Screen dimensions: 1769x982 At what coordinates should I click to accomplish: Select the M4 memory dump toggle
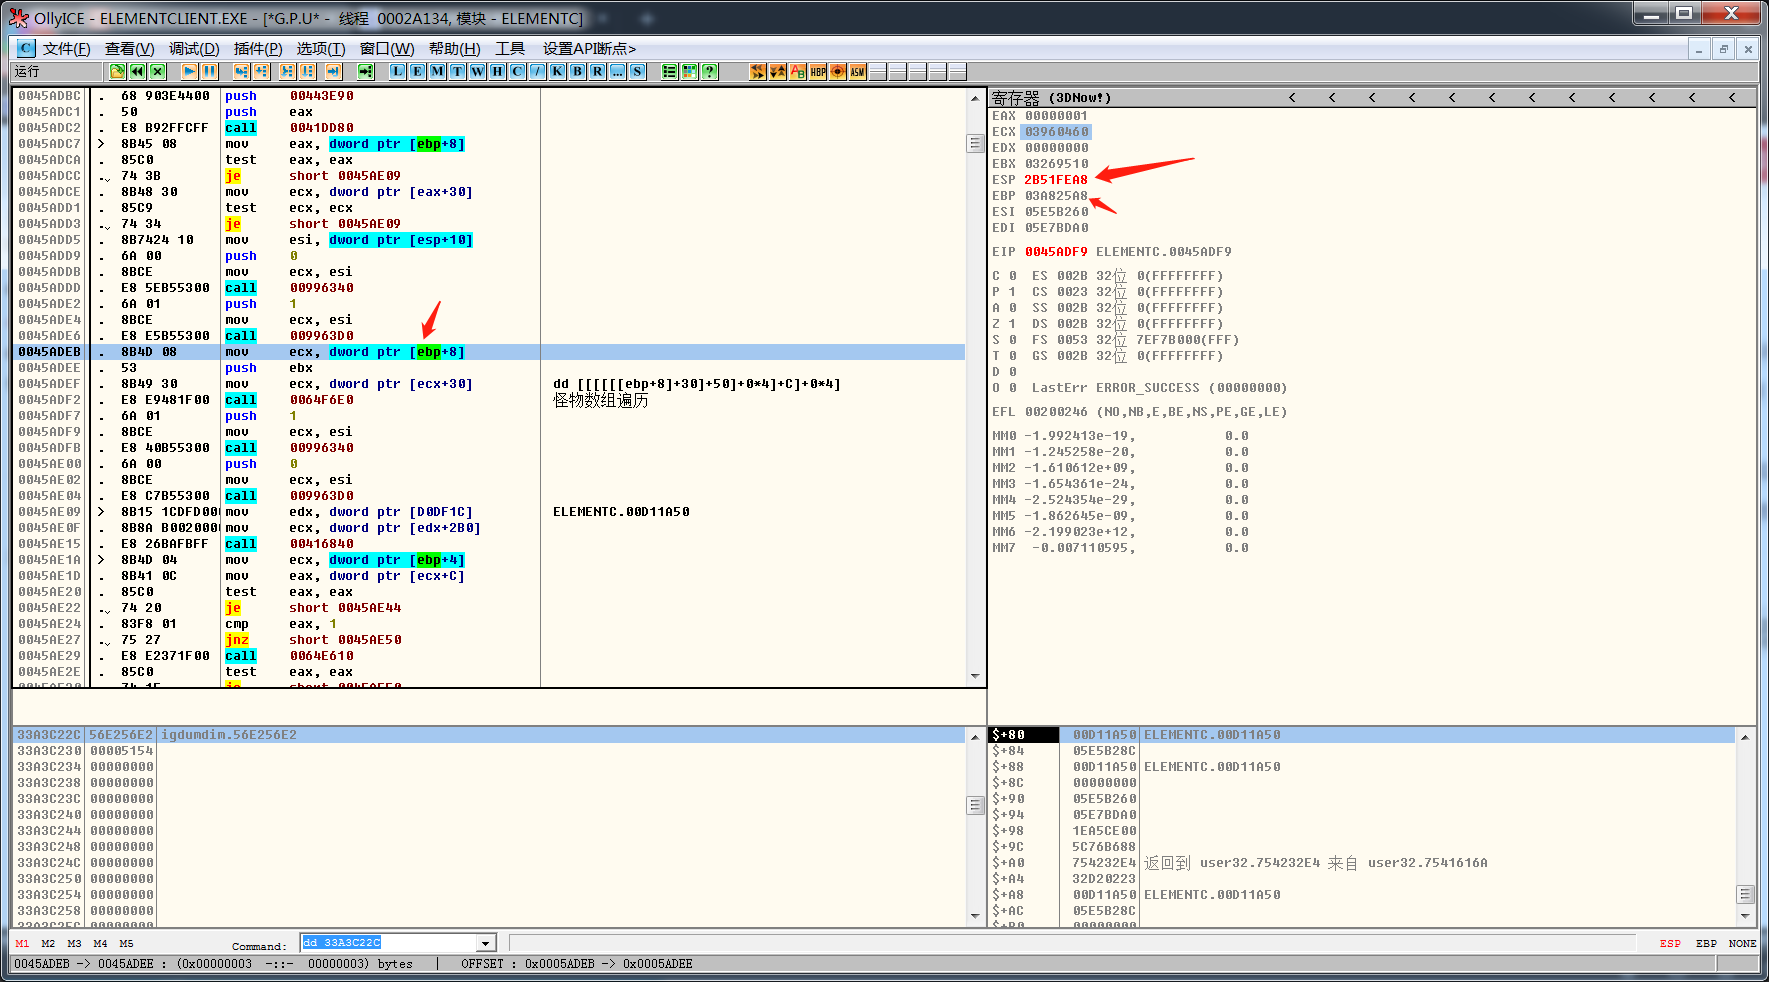(101, 943)
